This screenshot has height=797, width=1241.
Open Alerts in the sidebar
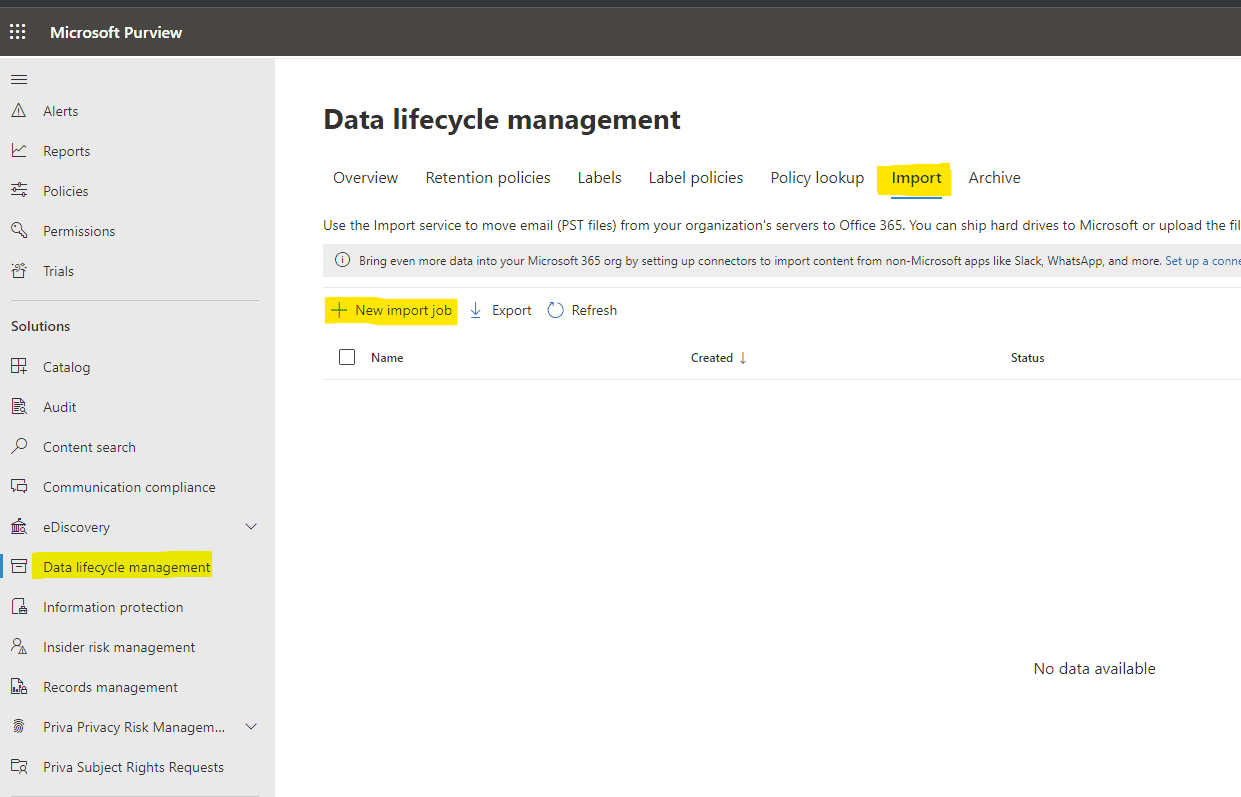tap(60, 111)
